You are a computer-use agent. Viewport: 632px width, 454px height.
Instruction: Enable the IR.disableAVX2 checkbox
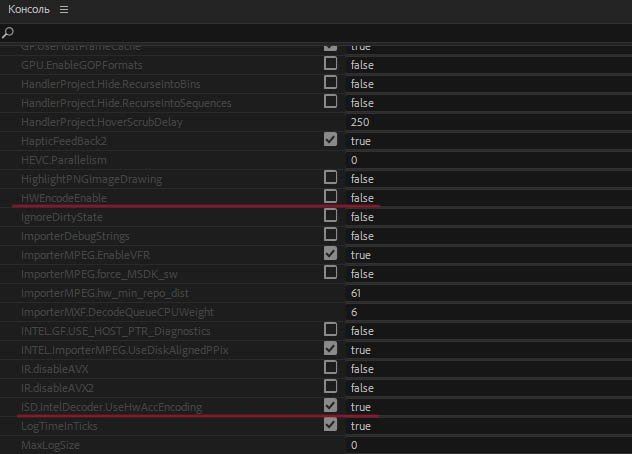click(331, 386)
